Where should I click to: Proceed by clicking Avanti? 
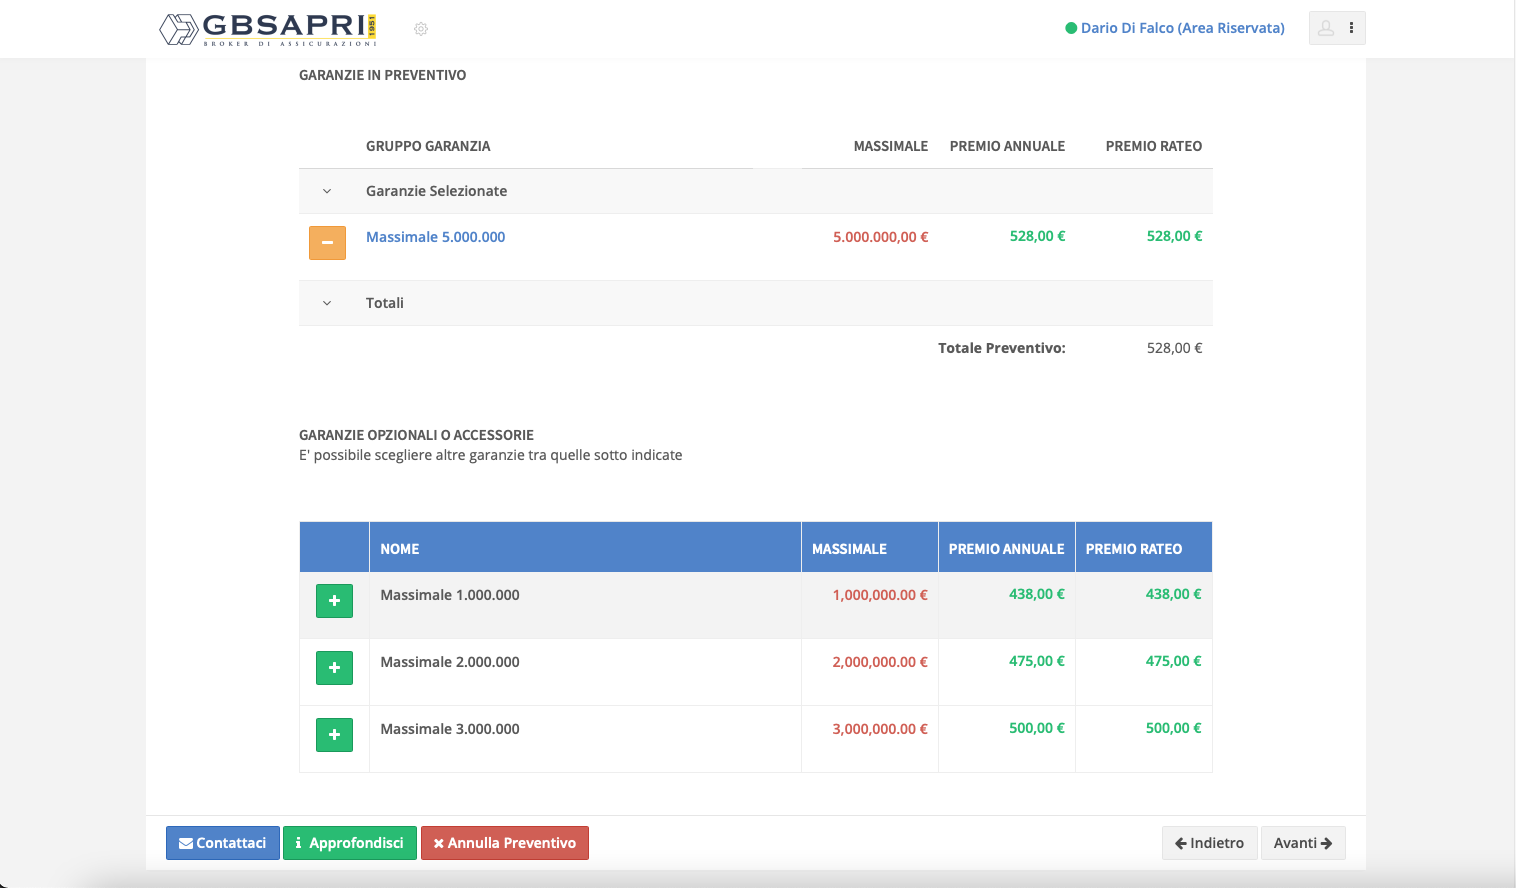1303,843
